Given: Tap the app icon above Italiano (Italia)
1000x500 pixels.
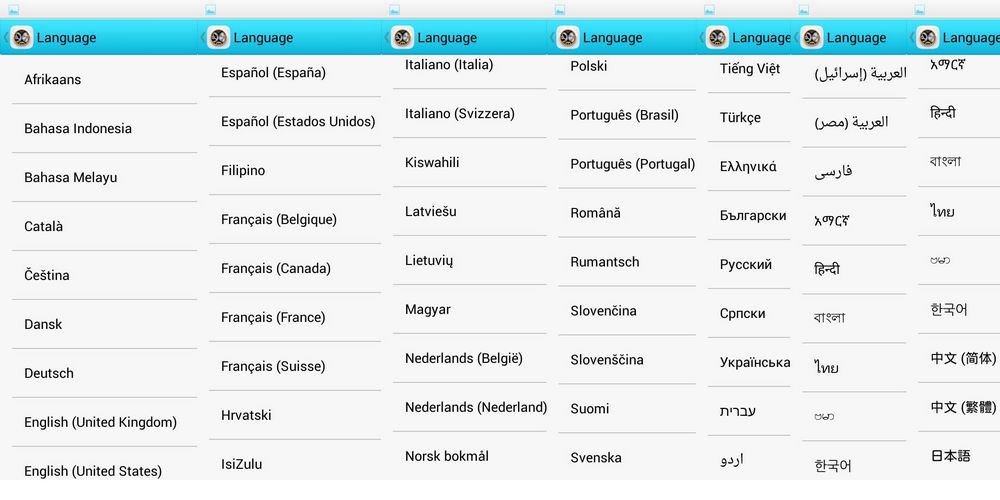Looking at the screenshot, I should click(402, 38).
